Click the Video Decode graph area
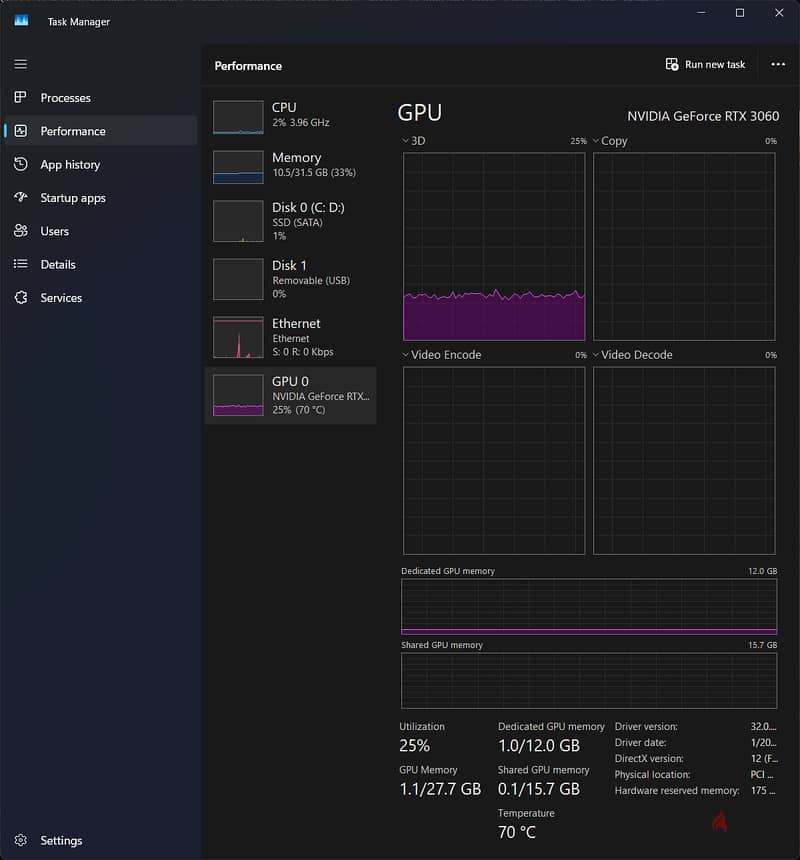 [x=684, y=461]
